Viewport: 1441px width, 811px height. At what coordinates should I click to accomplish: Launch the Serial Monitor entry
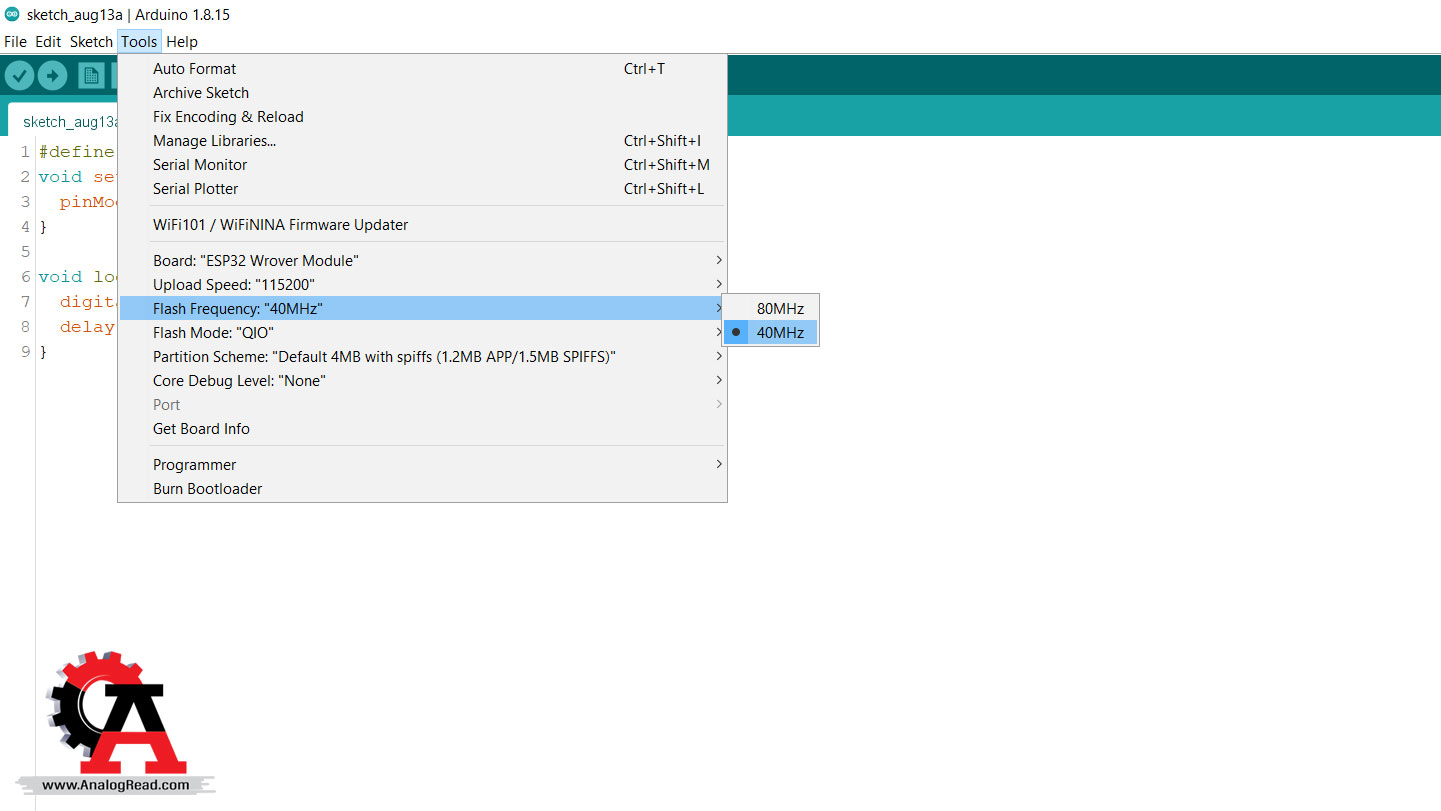422,165
